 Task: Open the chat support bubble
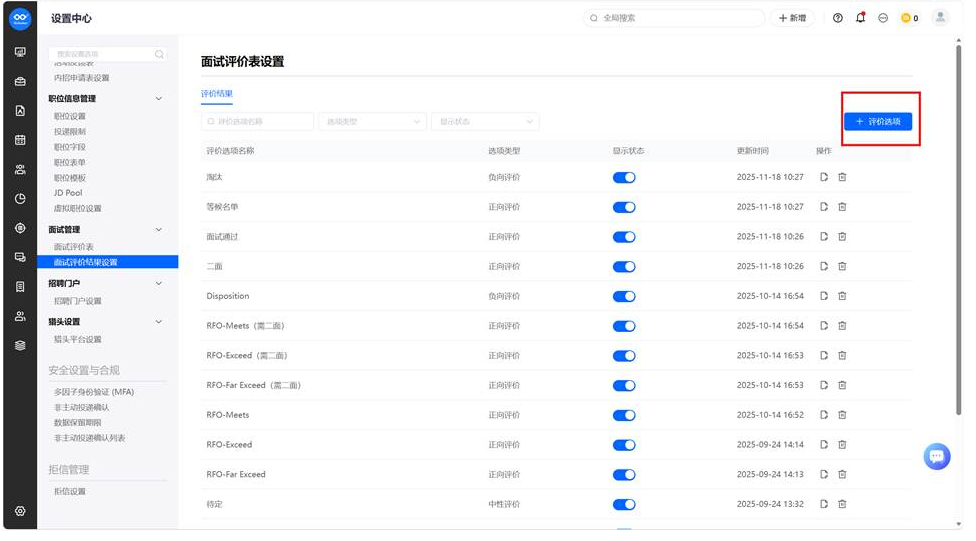(x=937, y=456)
